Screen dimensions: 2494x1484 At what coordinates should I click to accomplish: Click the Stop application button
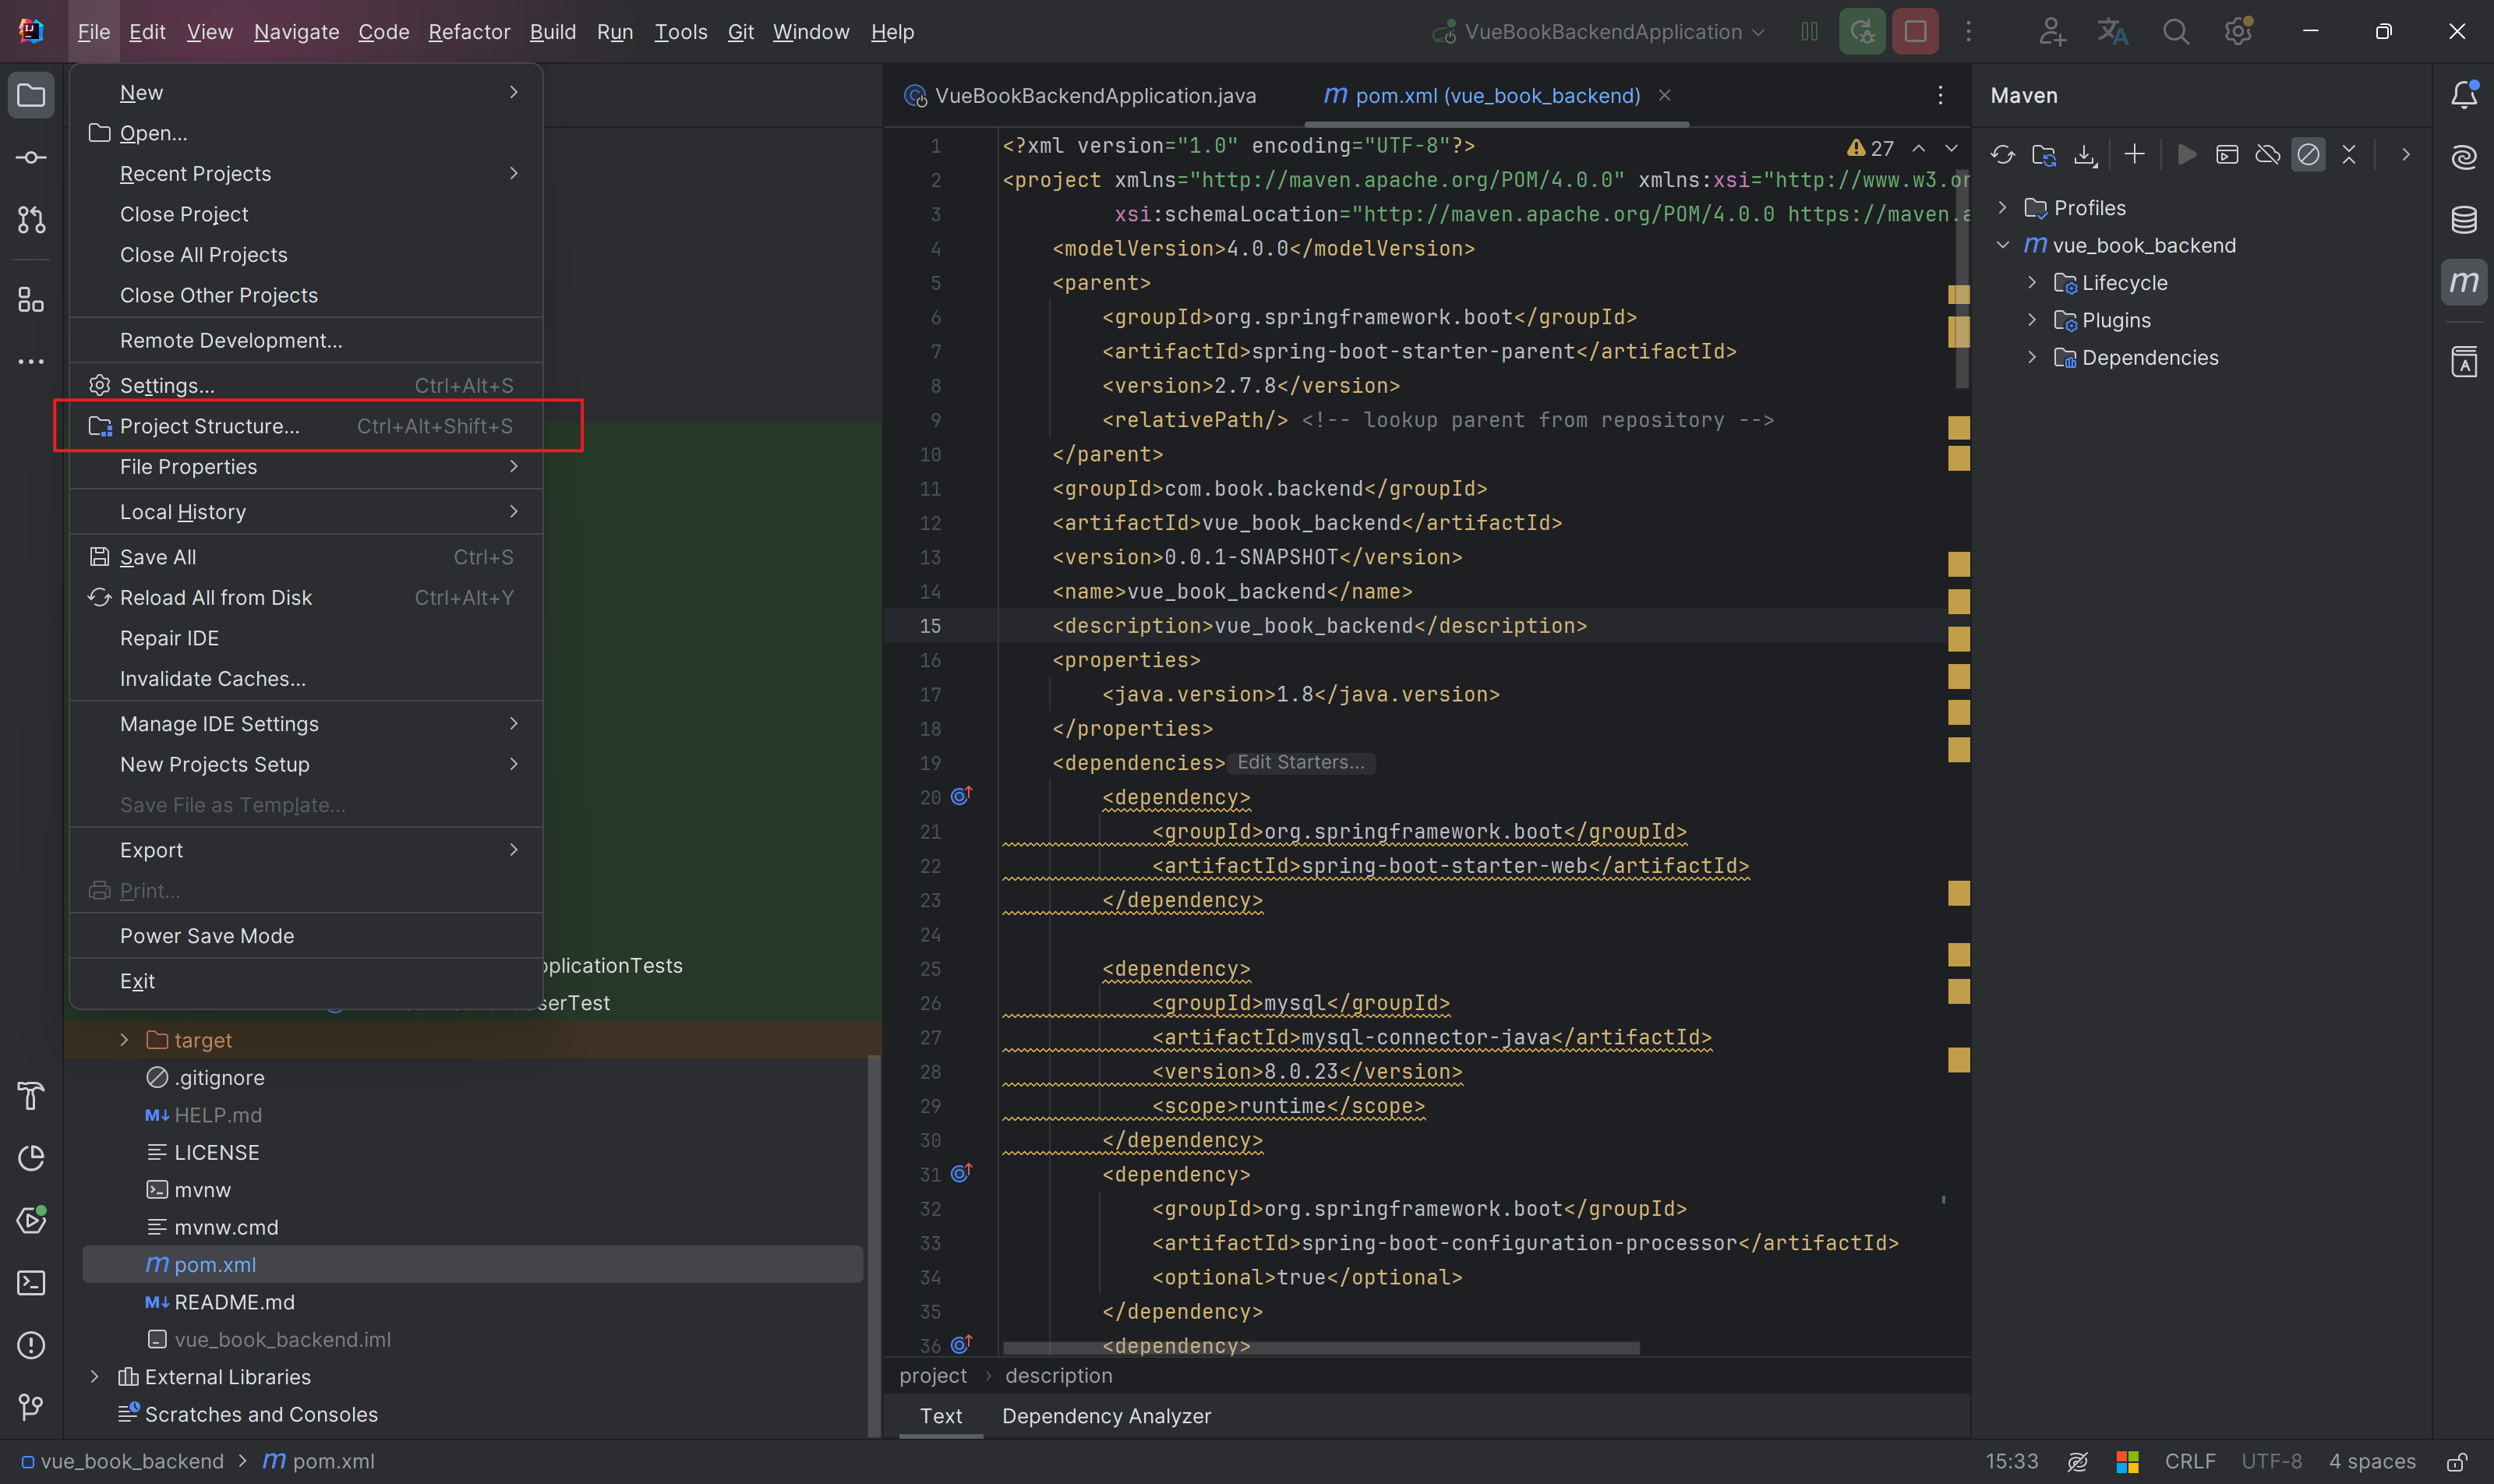1915,31
